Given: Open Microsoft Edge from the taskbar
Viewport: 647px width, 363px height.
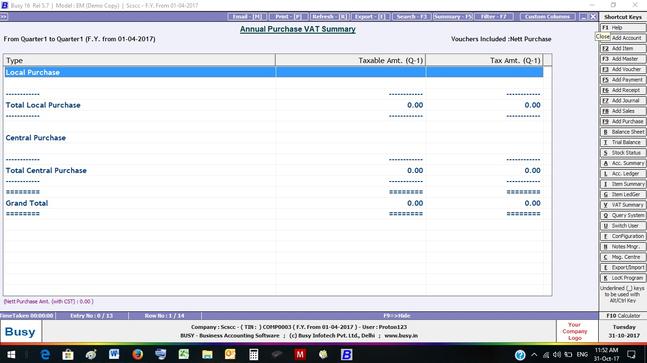Looking at the screenshot, I should [45, 354].
